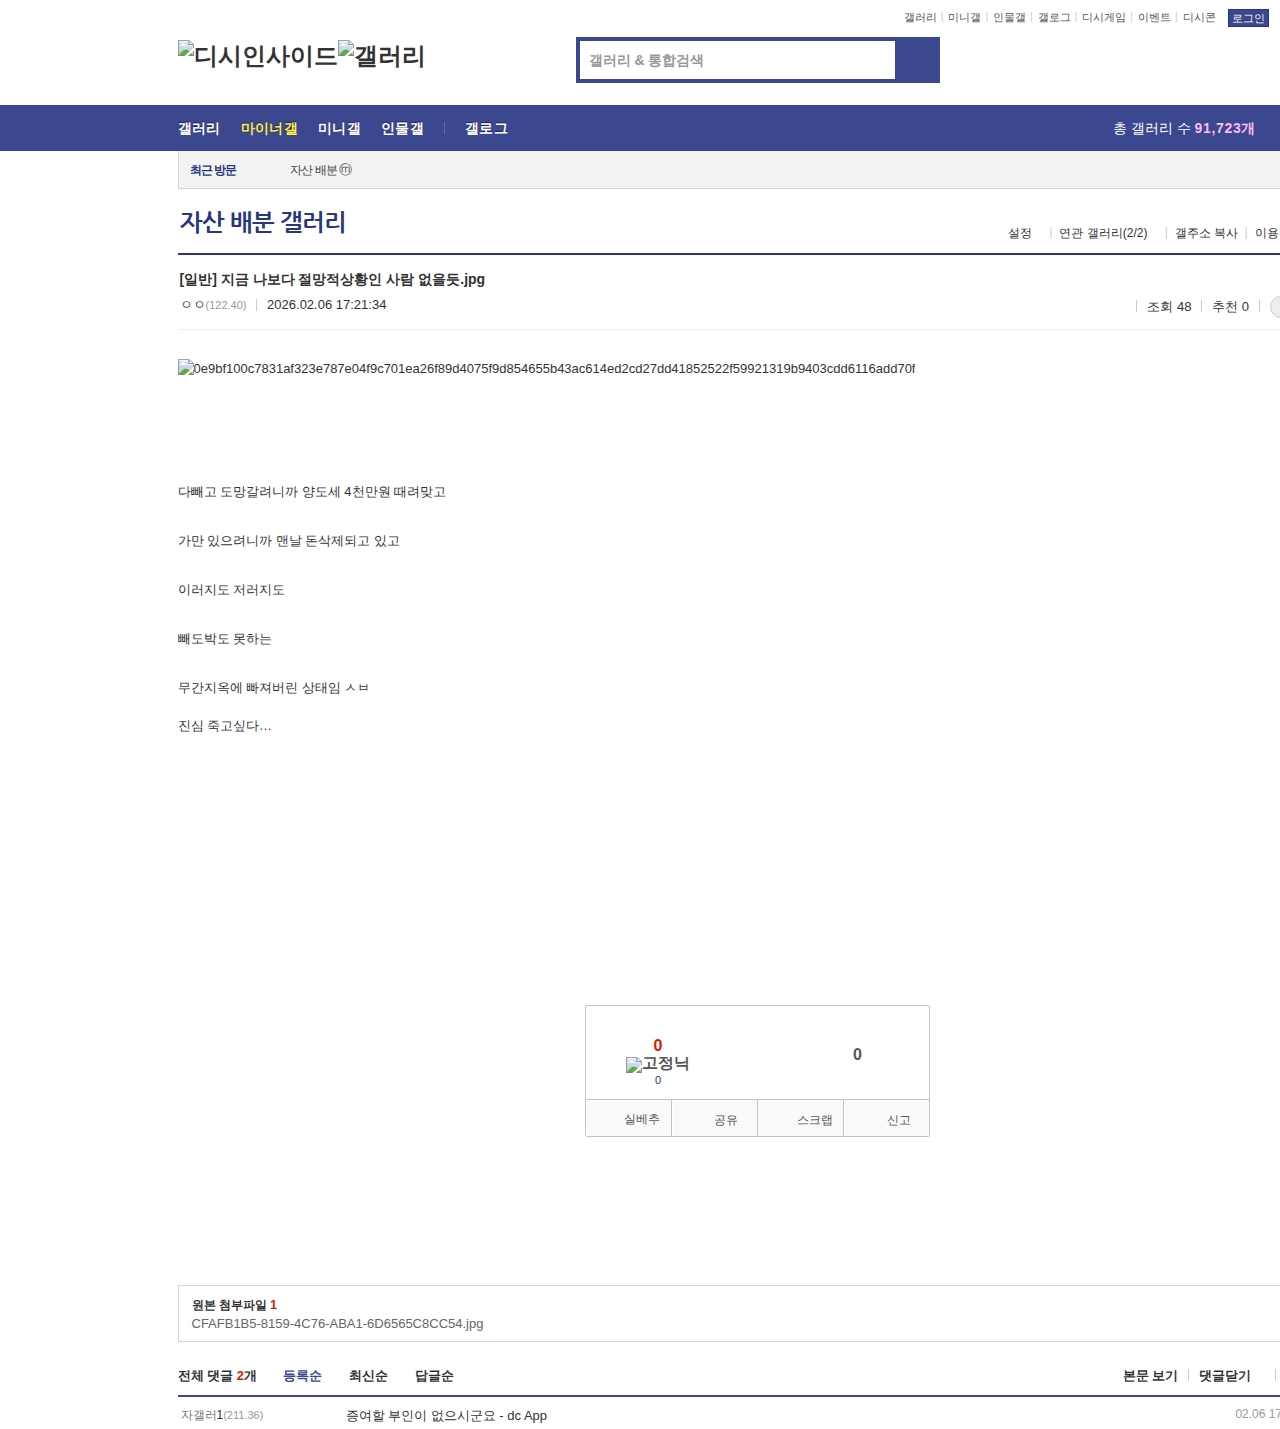Select 갤로그 in the blue navigation bar
Screen dimensions: 1280x1429
click(x=486, y=129)
